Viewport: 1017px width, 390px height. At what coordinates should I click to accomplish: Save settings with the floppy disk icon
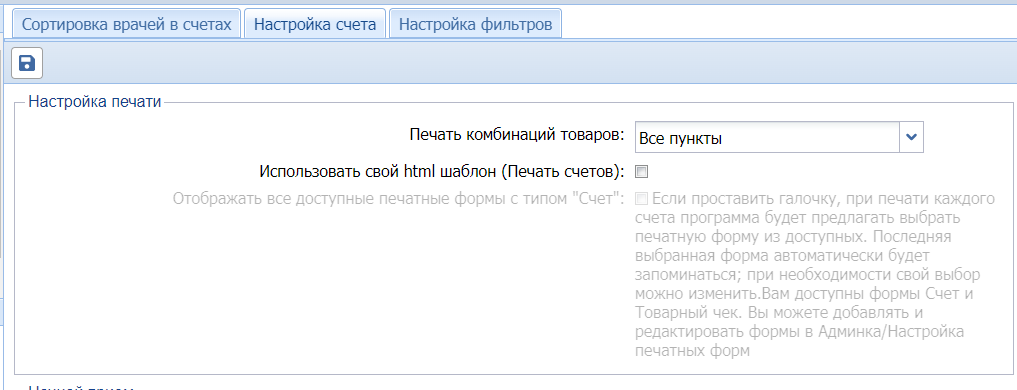pos(27,63)
